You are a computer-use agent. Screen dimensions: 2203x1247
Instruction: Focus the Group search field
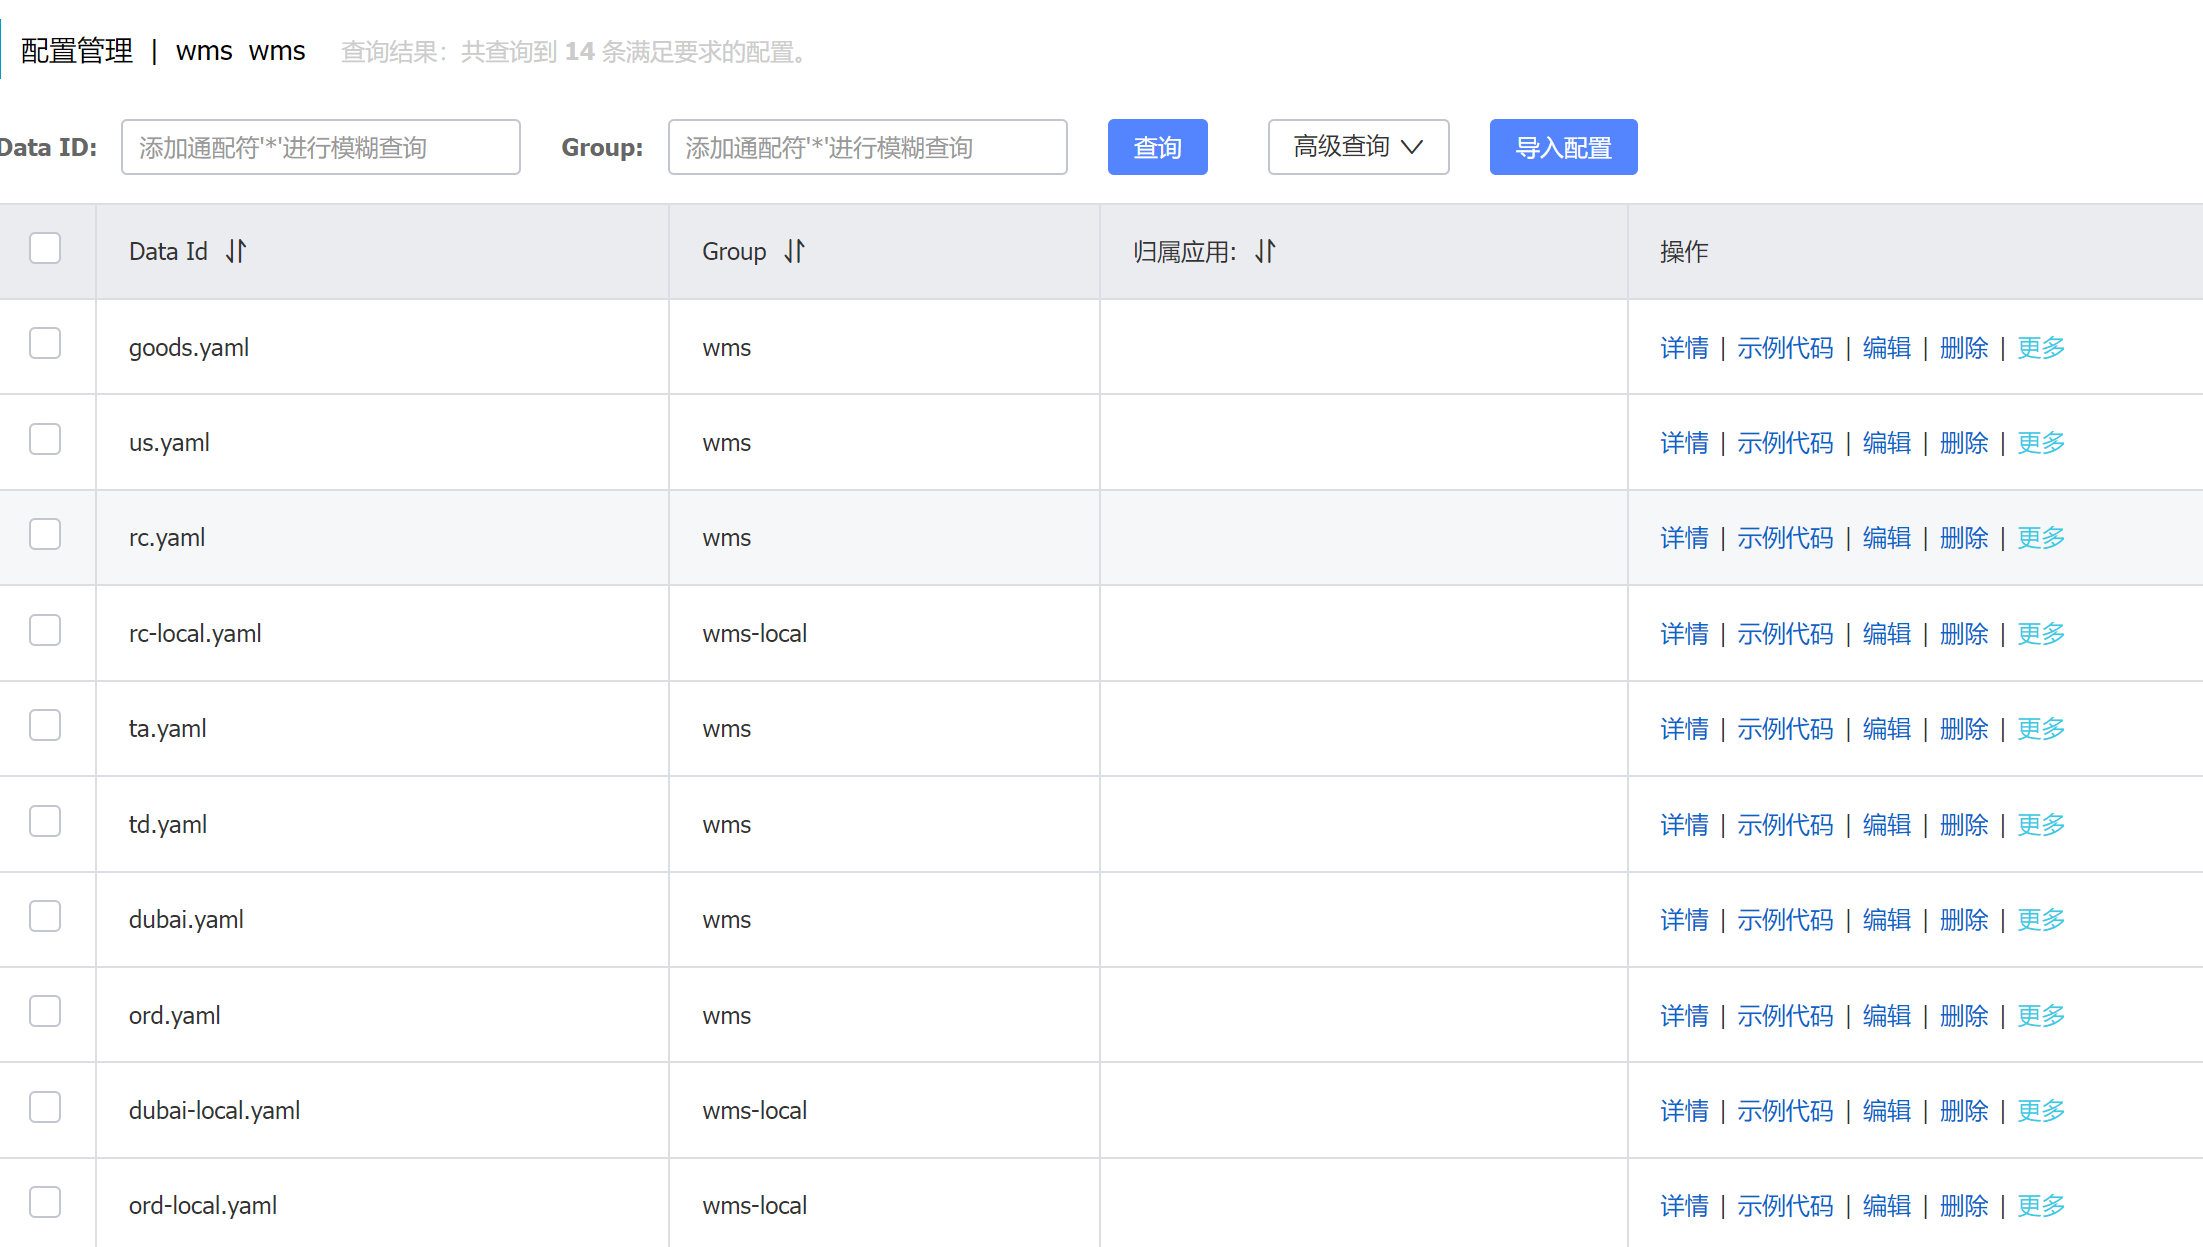tap(867, 147)
